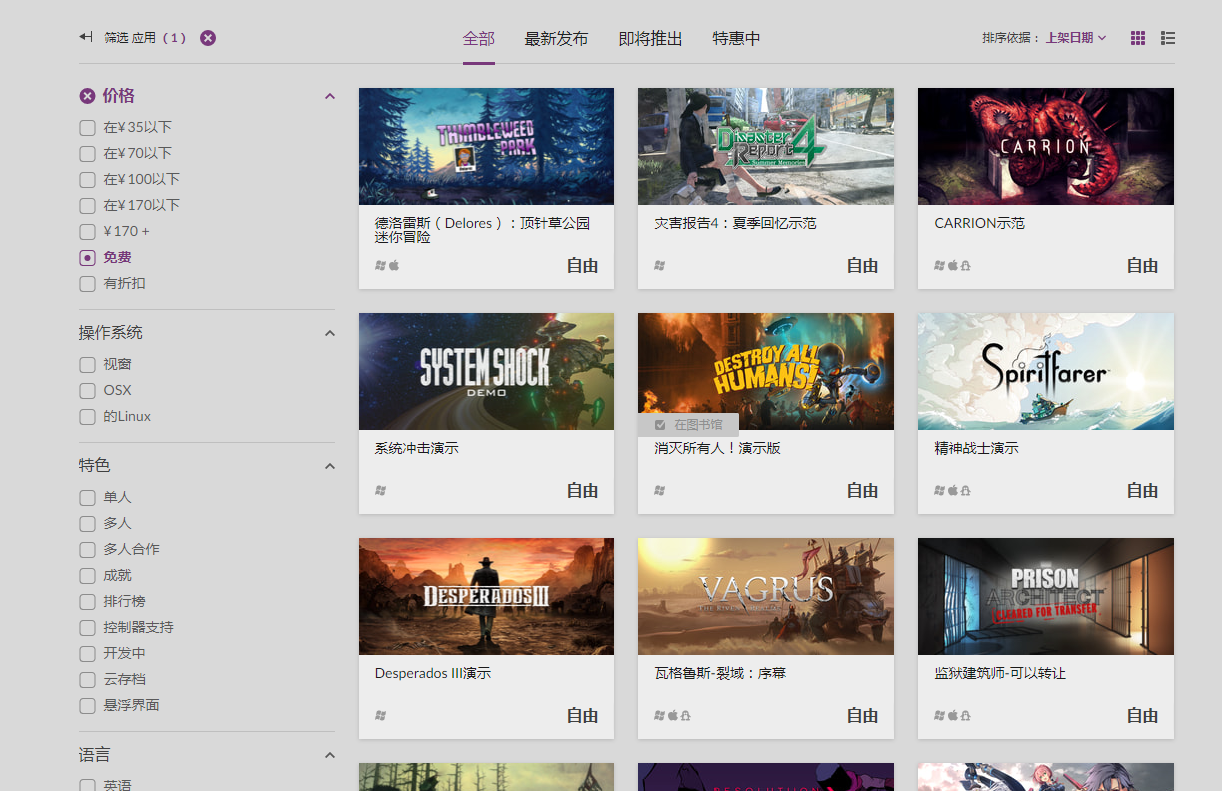
Task: Switch to the 最新发布 tab
Action: [556, 38]
